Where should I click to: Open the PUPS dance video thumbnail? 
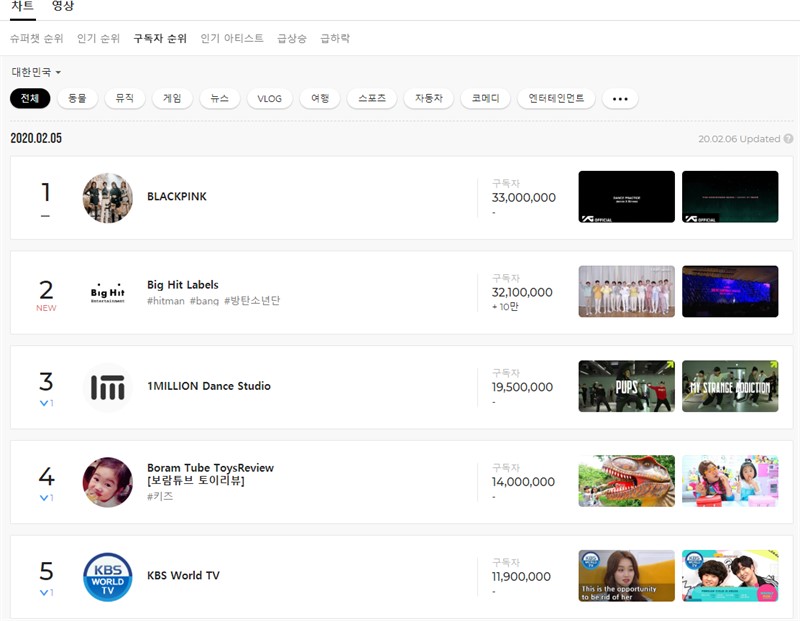point(626,386)
